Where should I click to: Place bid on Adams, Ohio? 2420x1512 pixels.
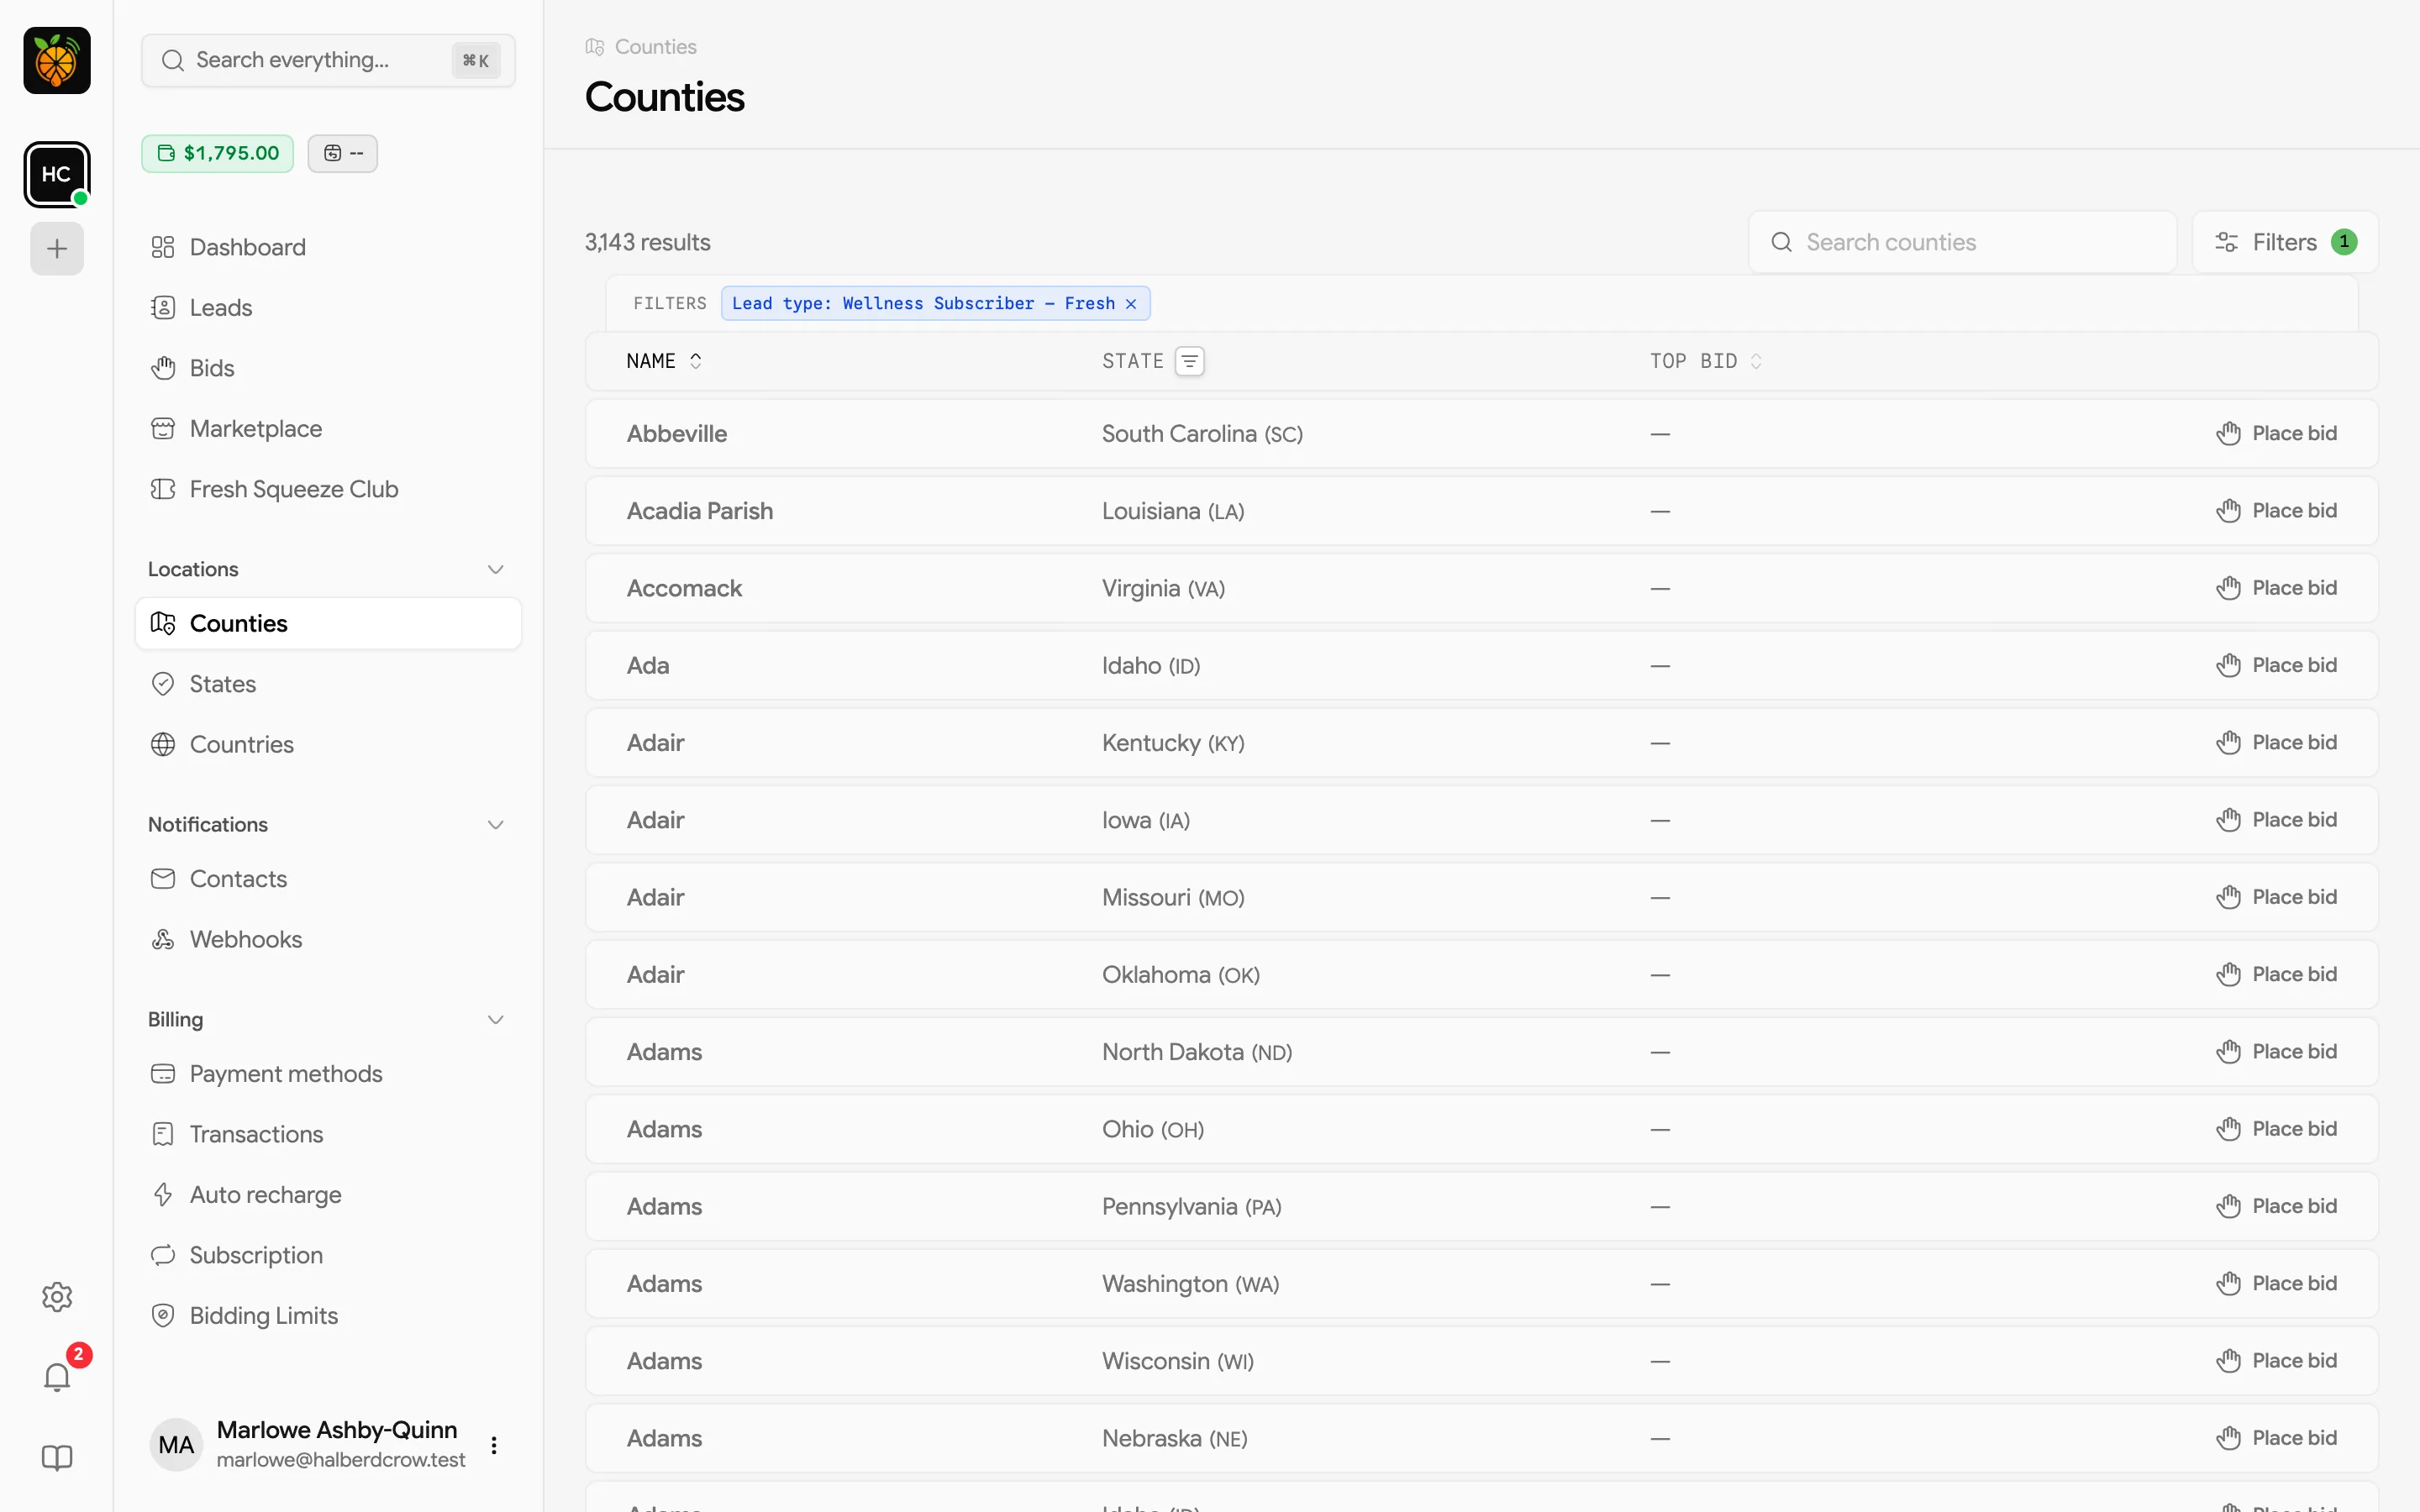point(2276,1128)
